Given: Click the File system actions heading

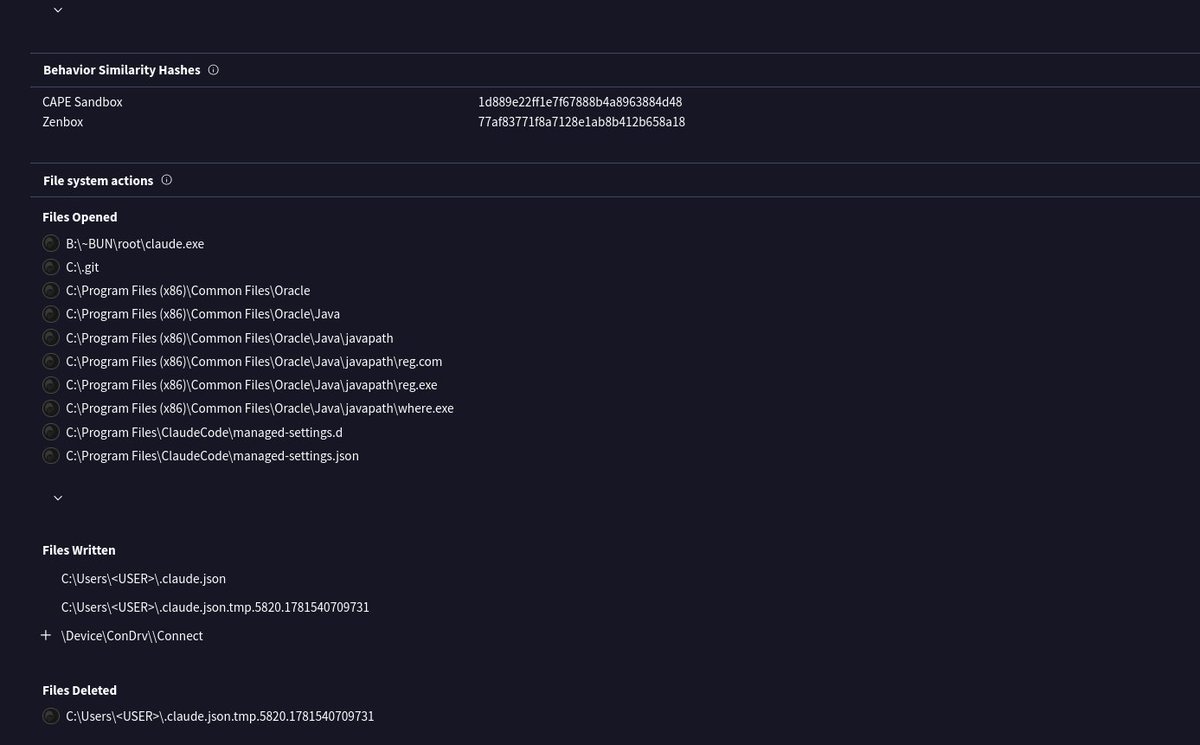Looking at the screenshot, I should point(98,181).
